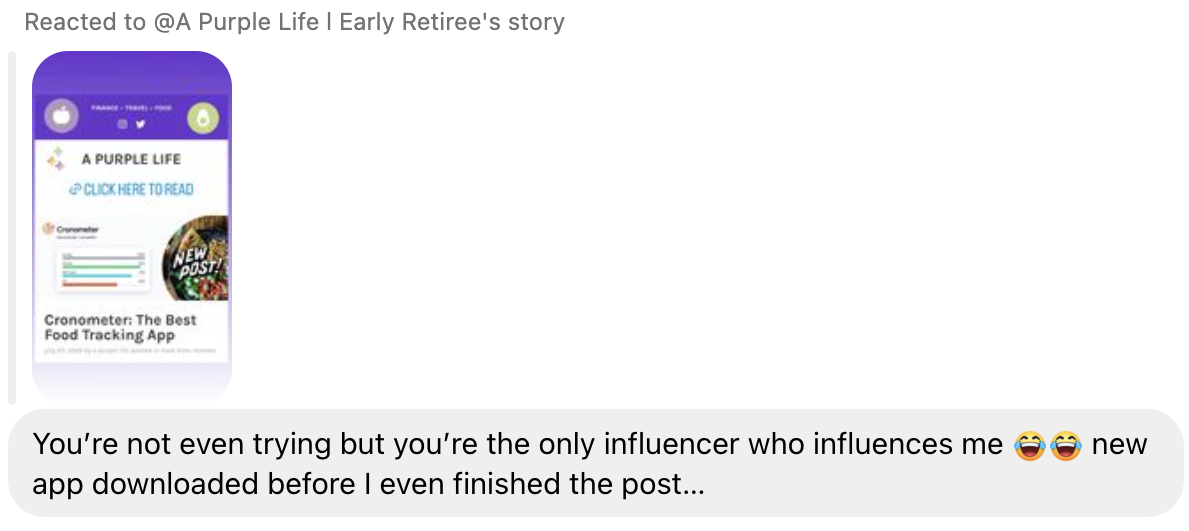Image resolution: width=1189 pixels, height=531 pixels.
Task: Click the Twitter bird icon in story
Action: (x=140, y=124)
